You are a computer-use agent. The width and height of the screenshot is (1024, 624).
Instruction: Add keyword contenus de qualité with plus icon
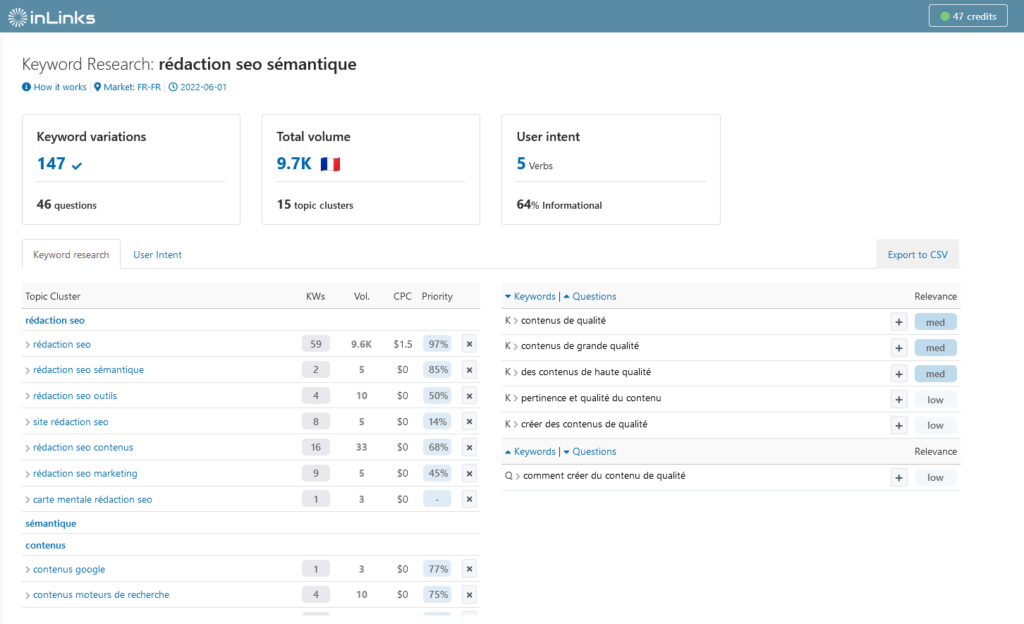pos(899,322)
